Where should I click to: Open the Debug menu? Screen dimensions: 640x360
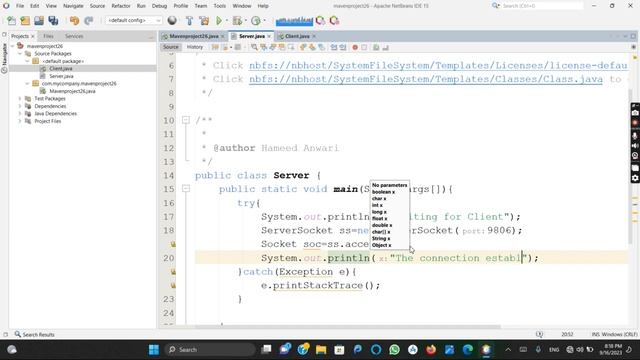click(159, 6)
